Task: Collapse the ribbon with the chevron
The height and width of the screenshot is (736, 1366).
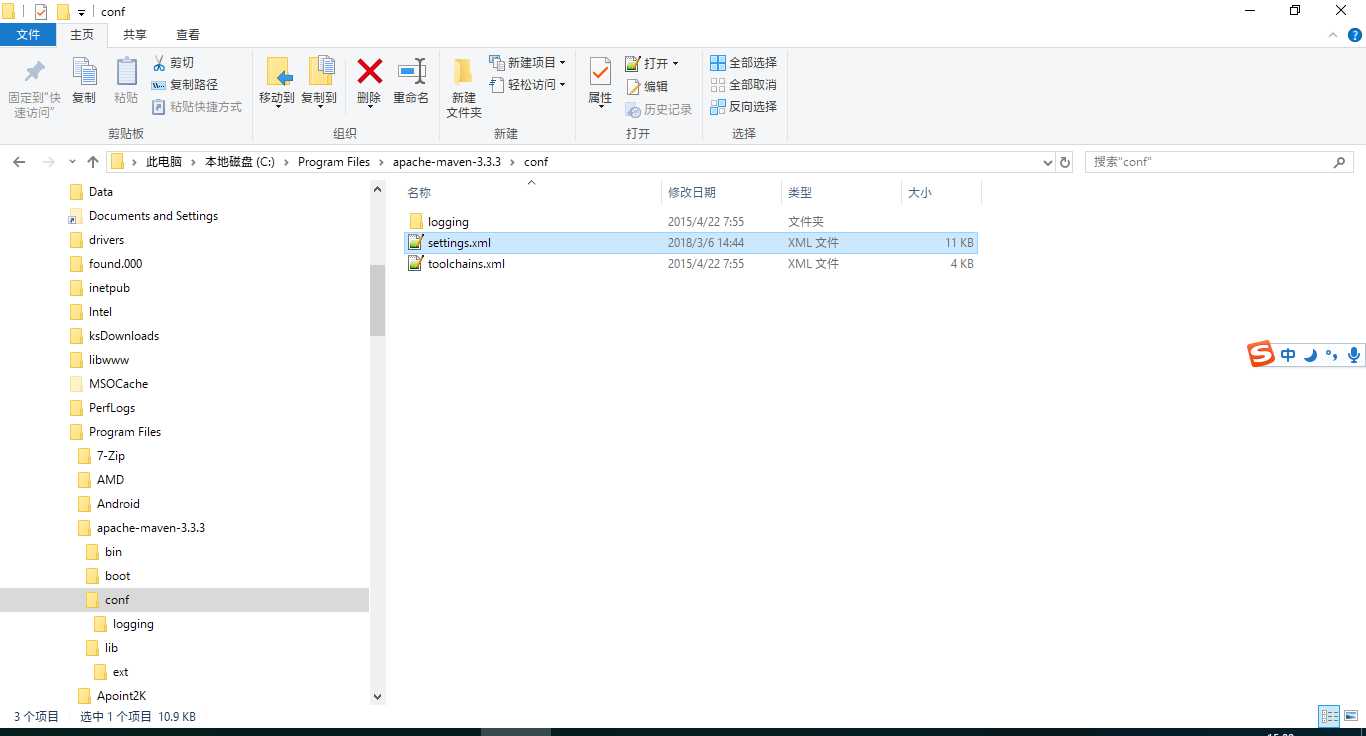Action: pos(1333,35)
